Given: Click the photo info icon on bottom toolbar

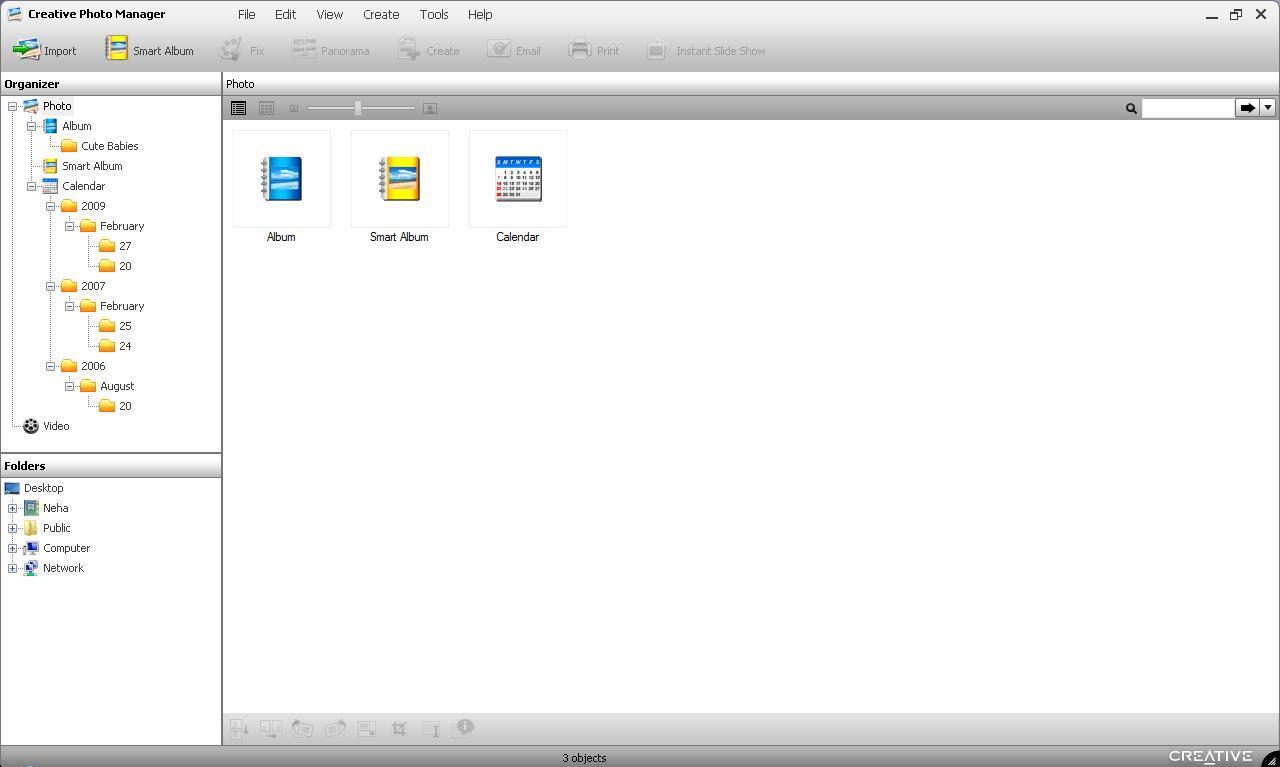Looking at the screenshot, I should pyautogui.click(x=463, y=728).
